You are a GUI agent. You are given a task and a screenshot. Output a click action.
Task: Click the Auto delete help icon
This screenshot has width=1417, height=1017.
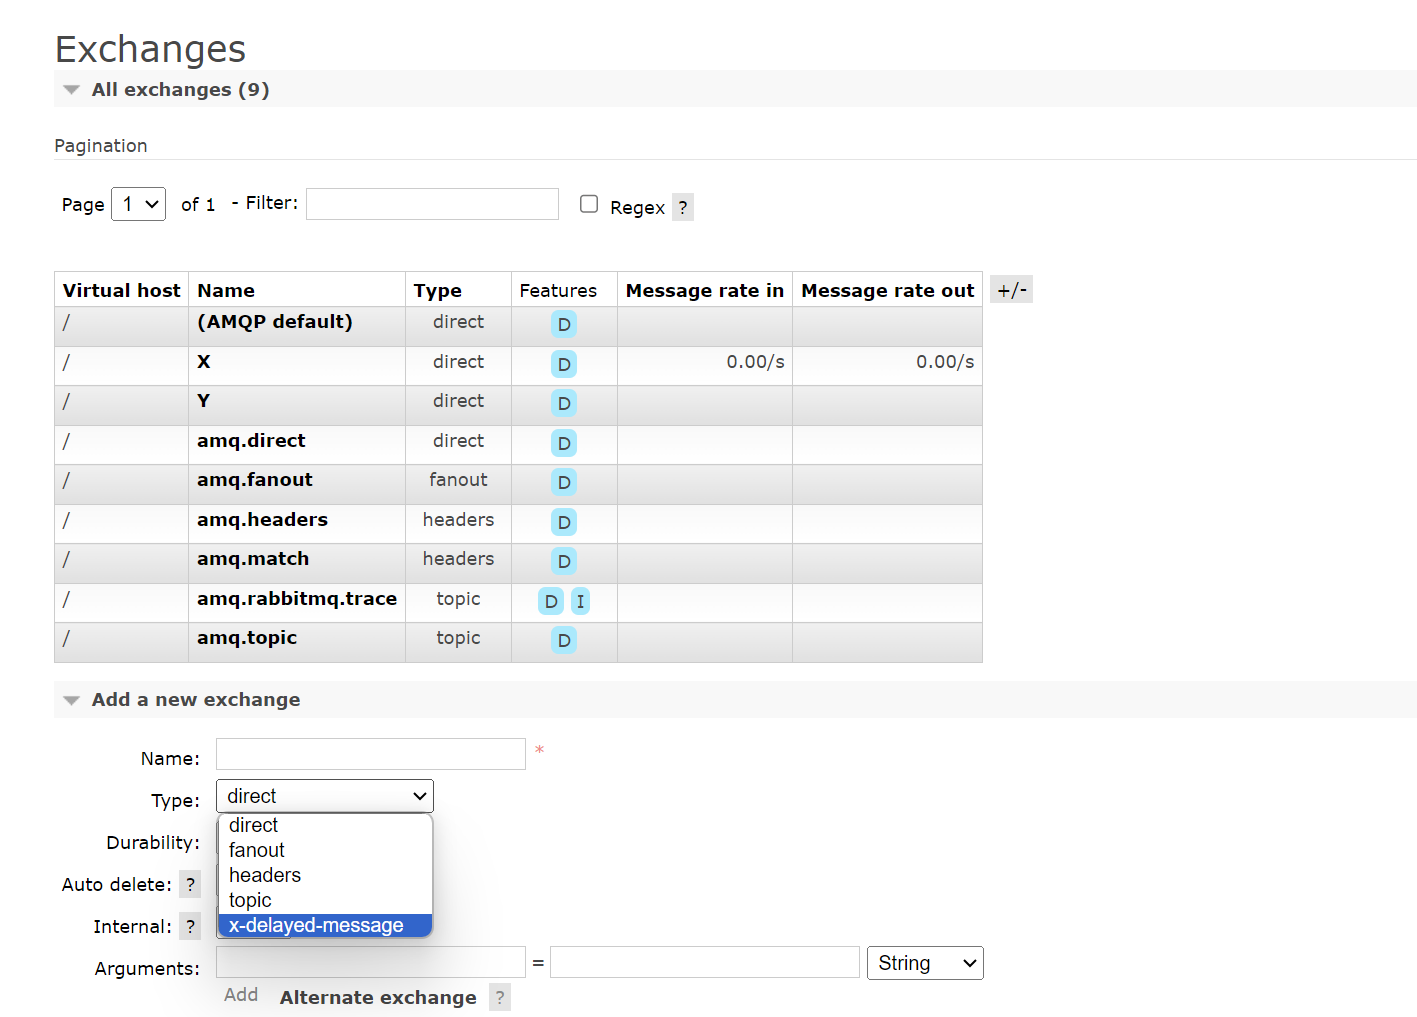point(190,884)
